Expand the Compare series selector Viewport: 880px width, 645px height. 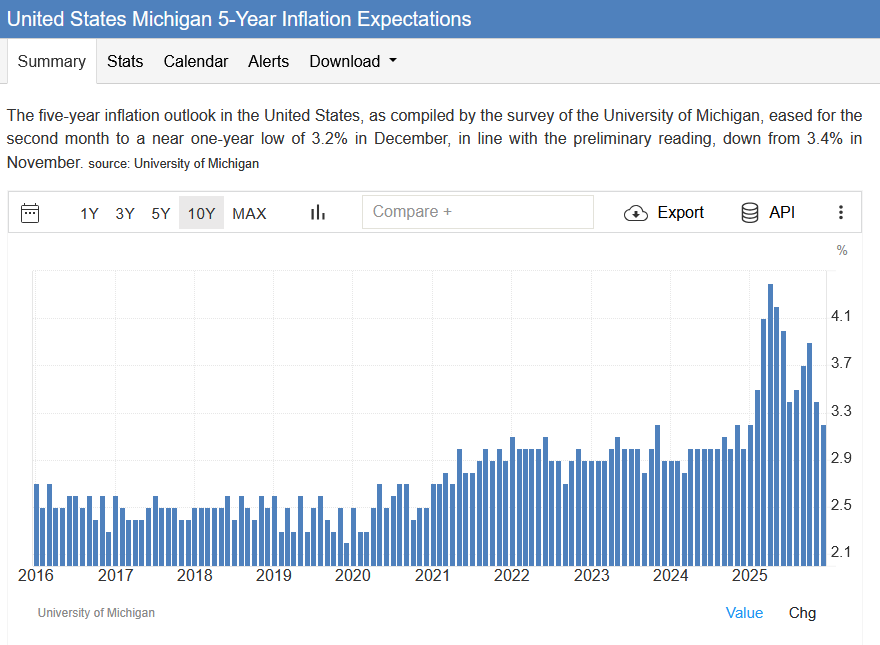477,212
